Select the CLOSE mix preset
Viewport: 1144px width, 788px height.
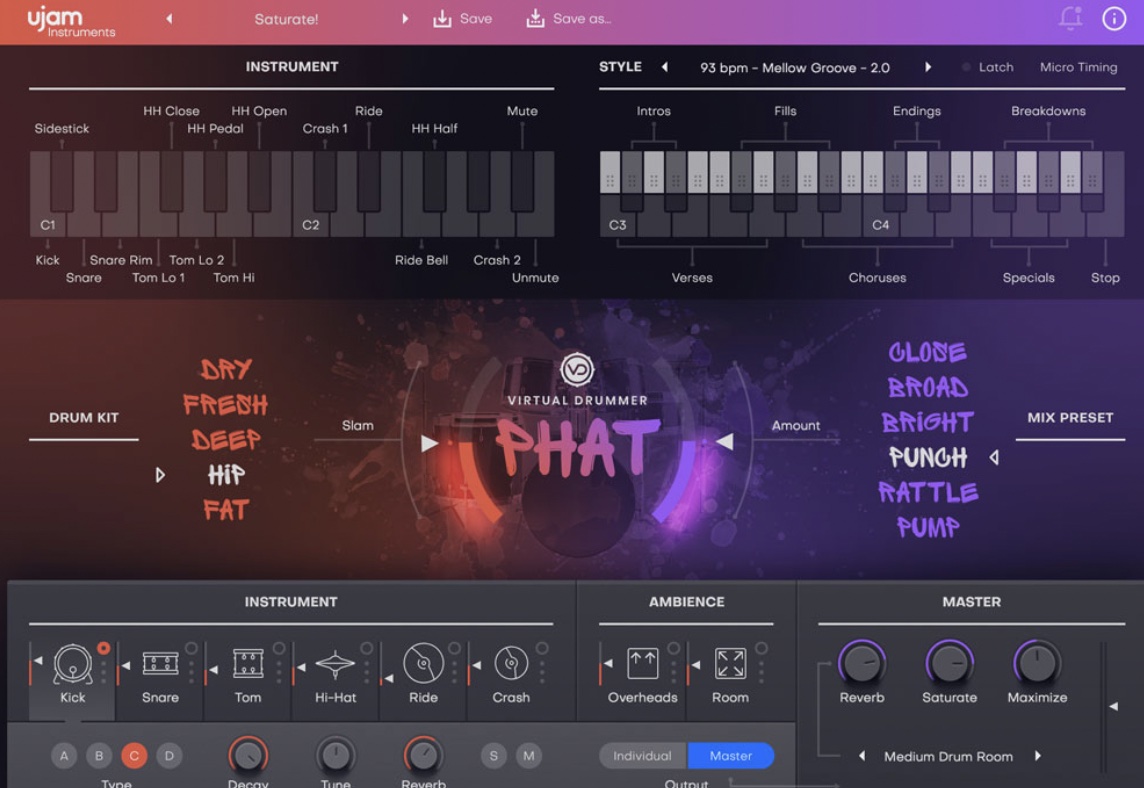927,352
